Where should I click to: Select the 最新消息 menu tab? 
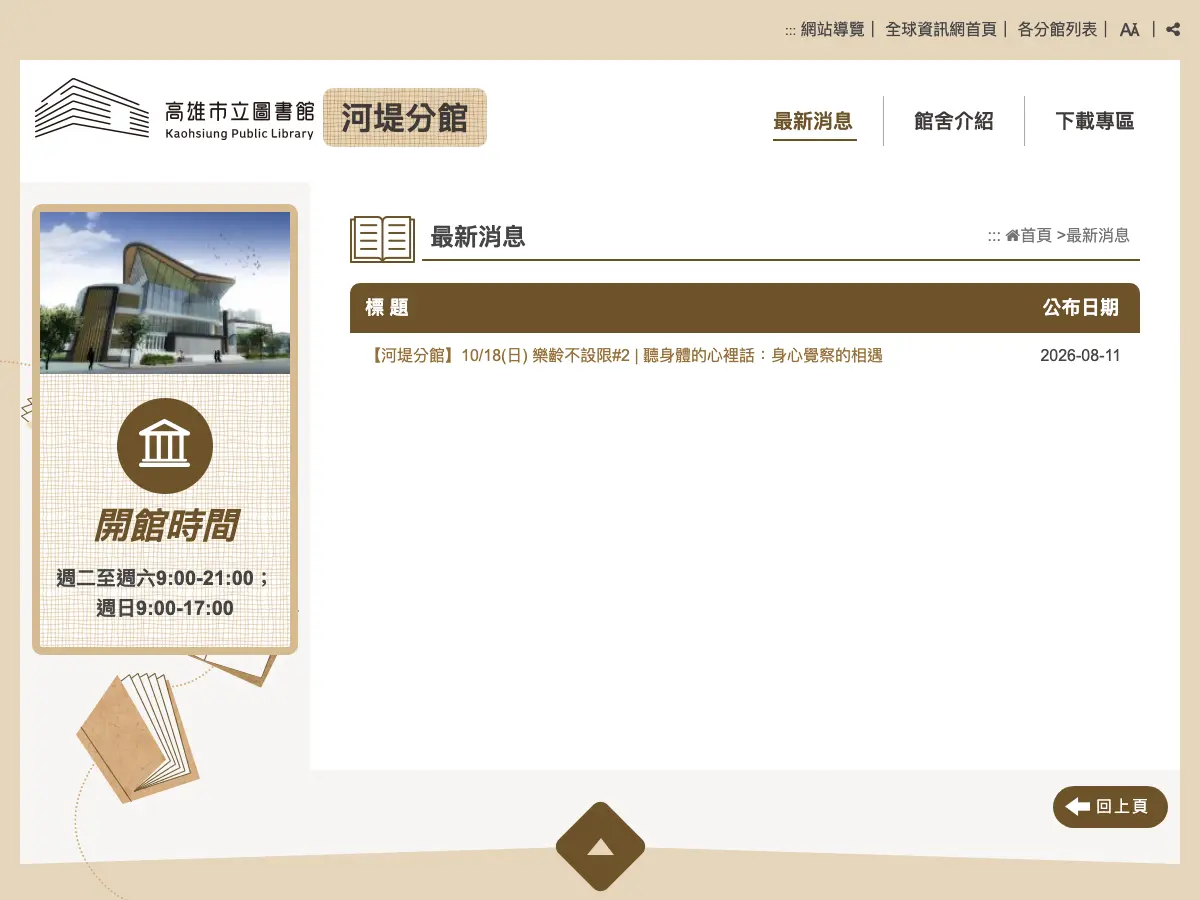pos(813,122)
